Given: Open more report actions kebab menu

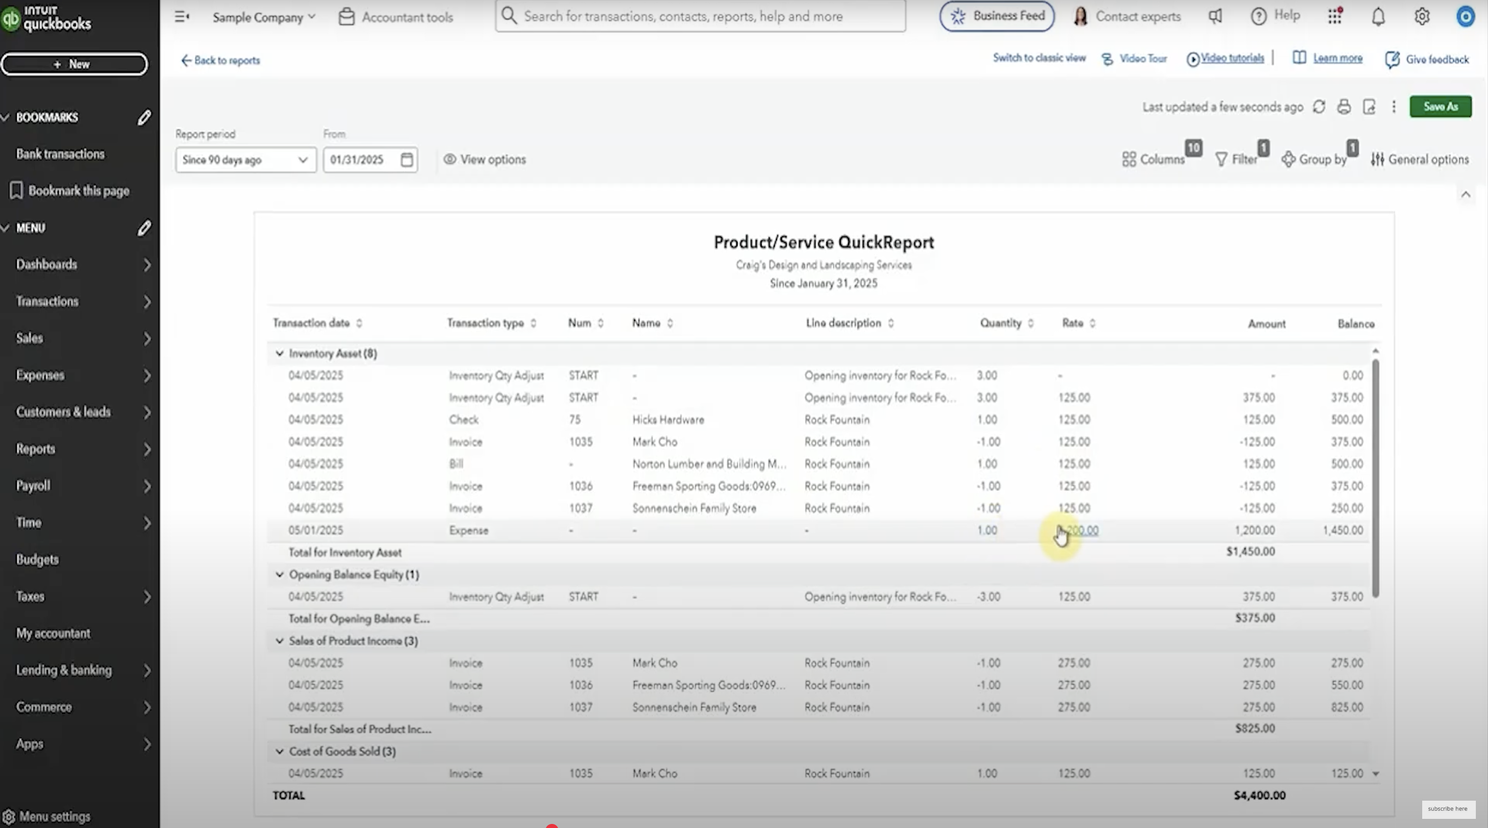Looking at the screenshot, I should (1394, 107).
